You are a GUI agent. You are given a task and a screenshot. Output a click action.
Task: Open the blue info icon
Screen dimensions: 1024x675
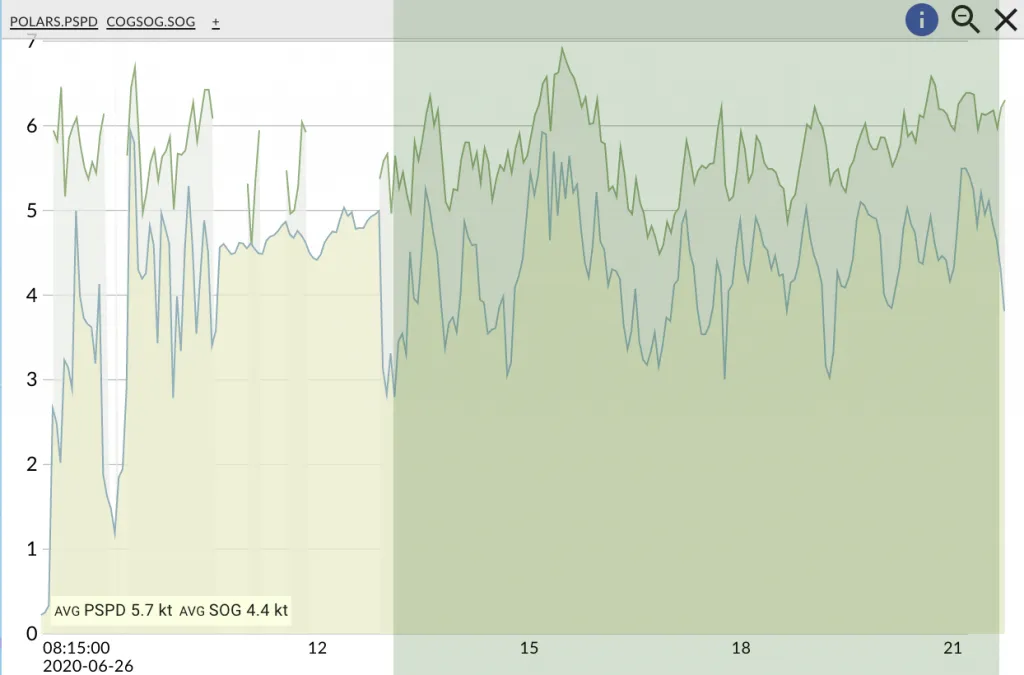[x=921, y=19]
